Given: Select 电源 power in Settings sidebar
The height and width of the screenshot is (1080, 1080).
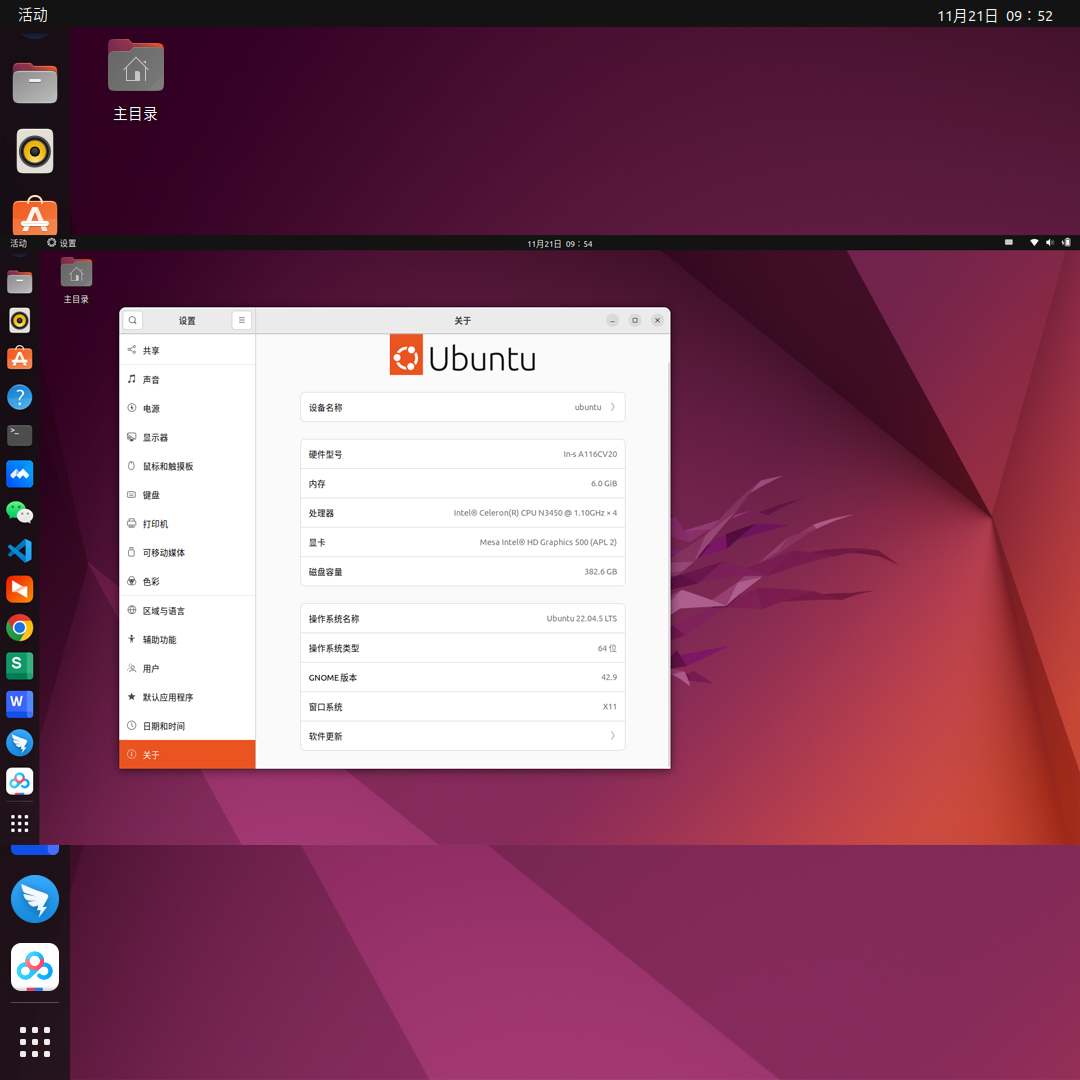Looking at the screenshot, I should point(187,408).
